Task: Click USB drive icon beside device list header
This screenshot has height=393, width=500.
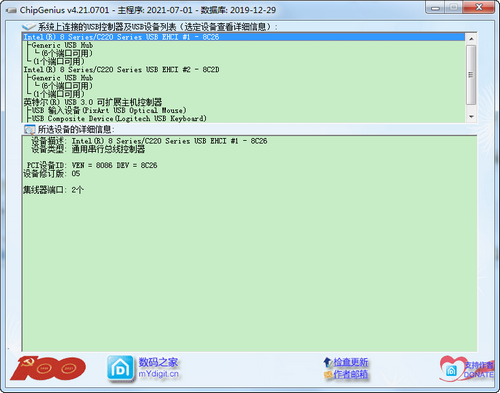Action: point(29,27)
